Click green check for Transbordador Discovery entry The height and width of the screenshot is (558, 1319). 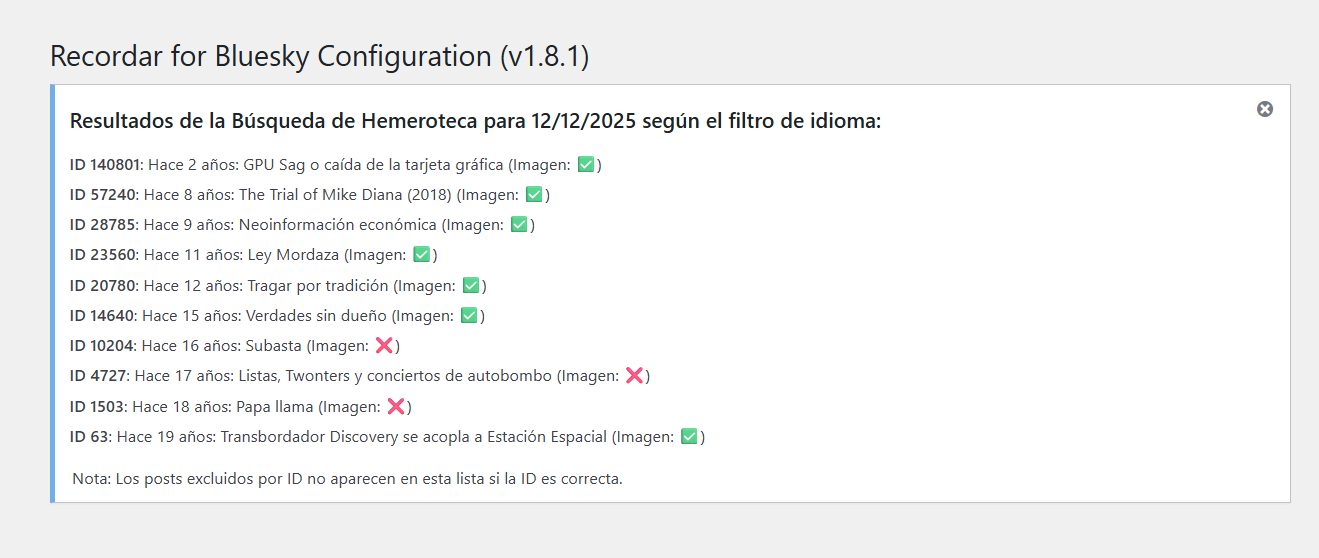[x=689, y=437]
